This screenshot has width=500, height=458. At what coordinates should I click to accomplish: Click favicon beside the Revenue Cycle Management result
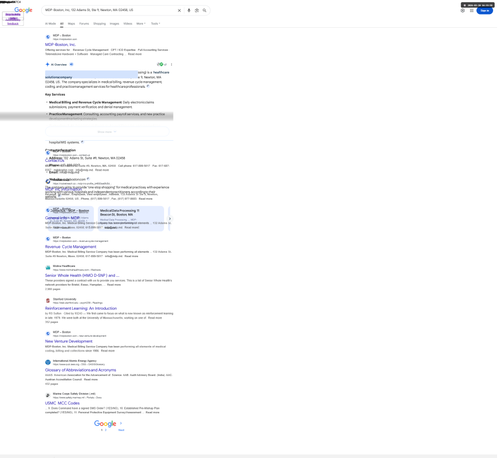pyautogui.click(x=48, y=239)
